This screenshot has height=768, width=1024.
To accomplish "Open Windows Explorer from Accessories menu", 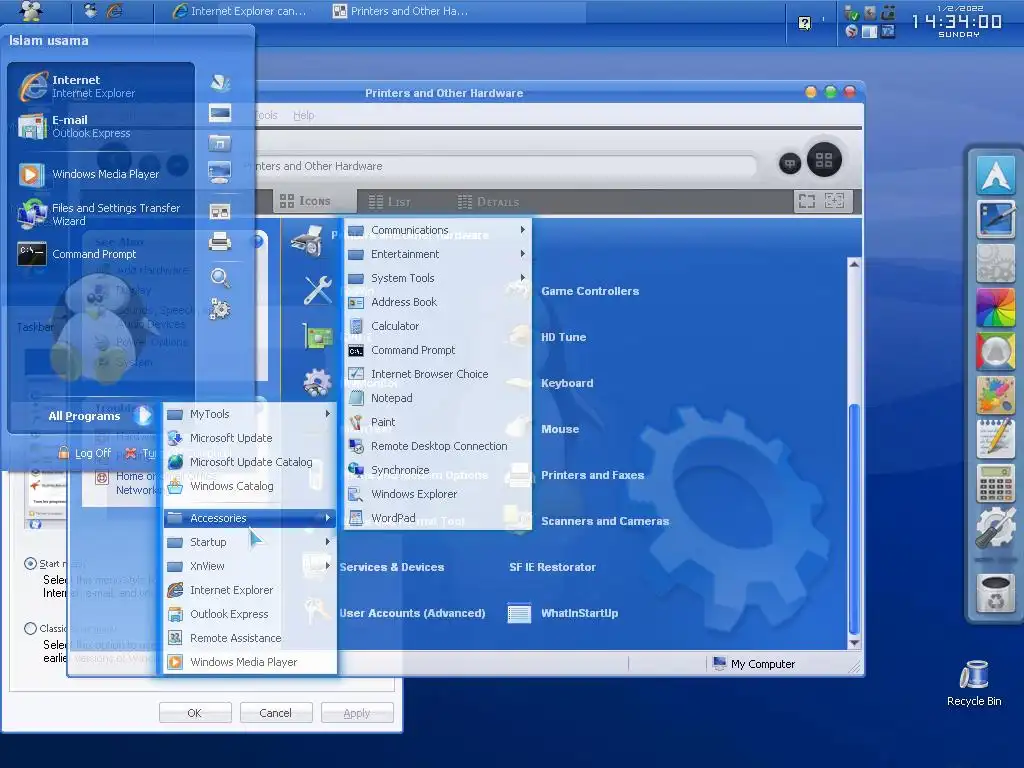I will [438, 494].
